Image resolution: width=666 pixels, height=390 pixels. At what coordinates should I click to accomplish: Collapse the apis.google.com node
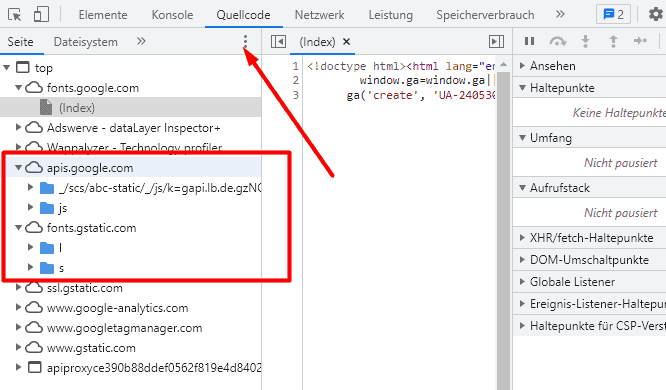tap(18, 167)
